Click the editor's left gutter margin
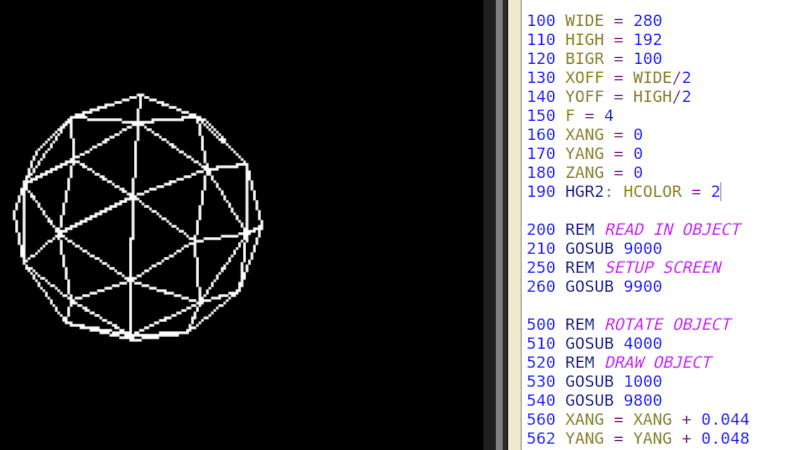The image size is (800, 450). point(513,225)
